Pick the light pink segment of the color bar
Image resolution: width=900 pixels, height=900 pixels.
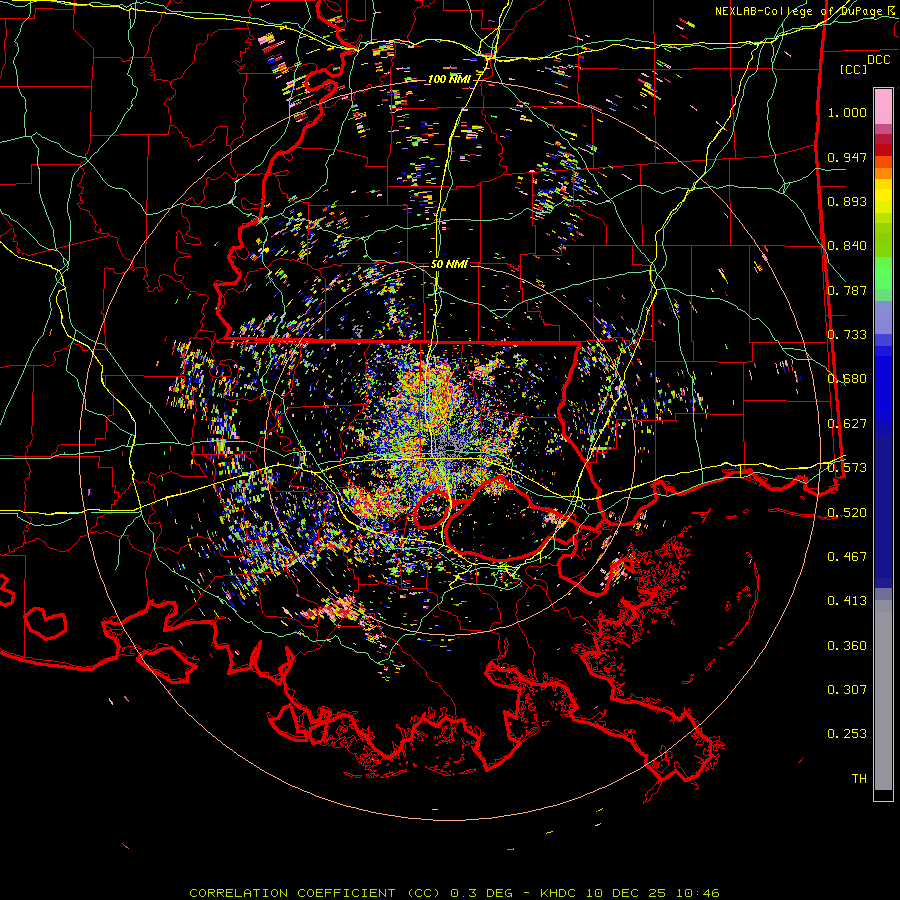[x=883, y=106]
